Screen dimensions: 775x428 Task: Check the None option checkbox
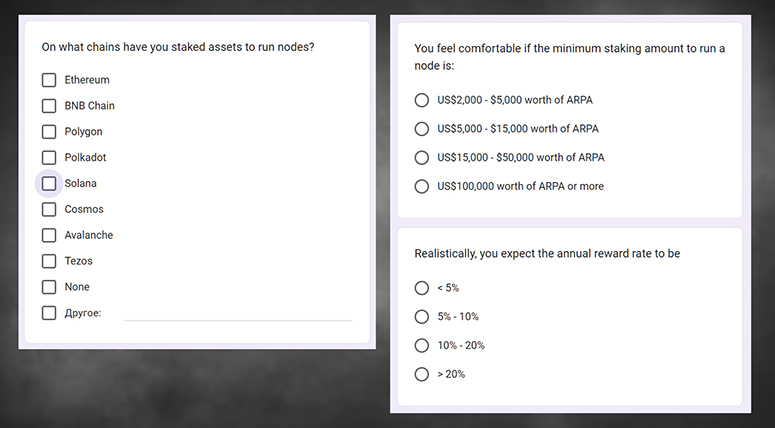pyautogui.click(x=49, y=287)
